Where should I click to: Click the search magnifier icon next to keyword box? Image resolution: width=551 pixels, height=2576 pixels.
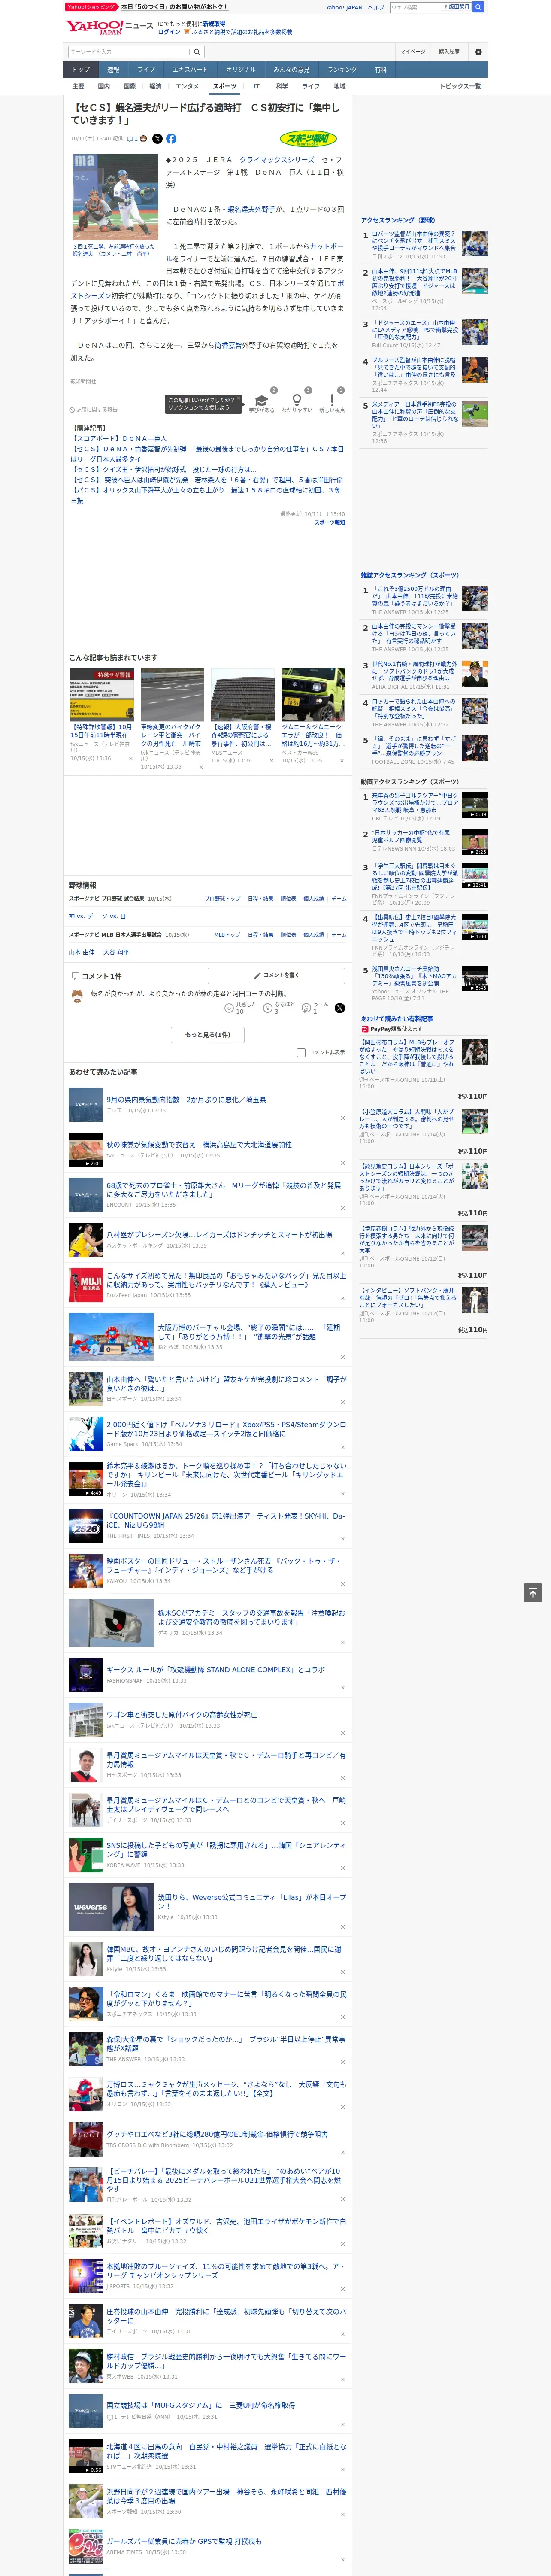pyautogui.click(x=197, y=51)
